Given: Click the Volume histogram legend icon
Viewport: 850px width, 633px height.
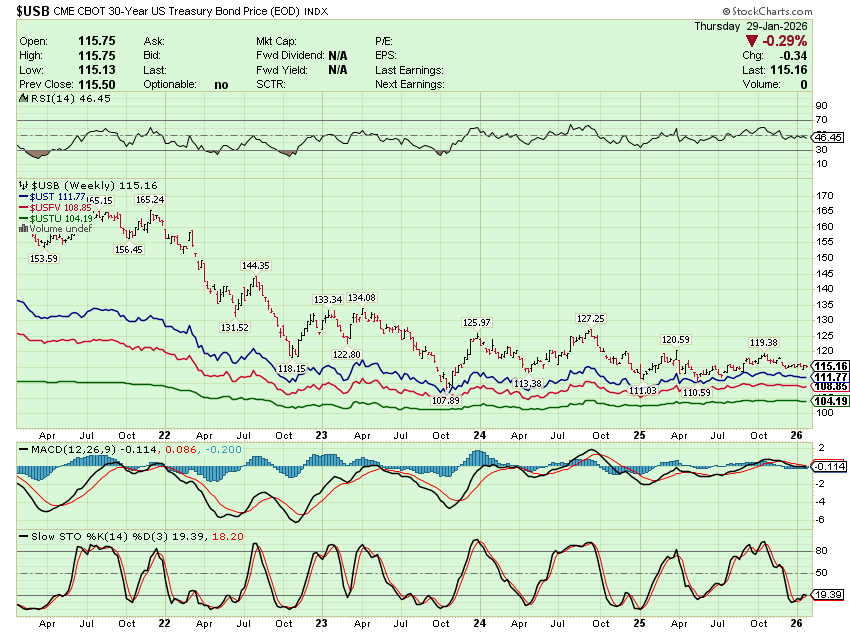Looking at the screenshot, I should pos(24,229).
